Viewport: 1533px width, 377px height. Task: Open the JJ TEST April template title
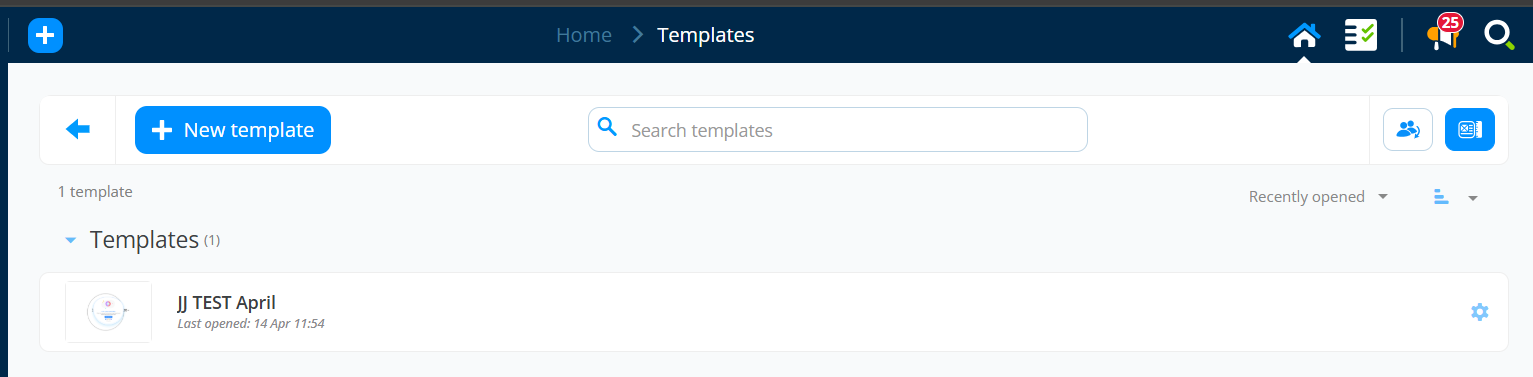pos(226,302)
